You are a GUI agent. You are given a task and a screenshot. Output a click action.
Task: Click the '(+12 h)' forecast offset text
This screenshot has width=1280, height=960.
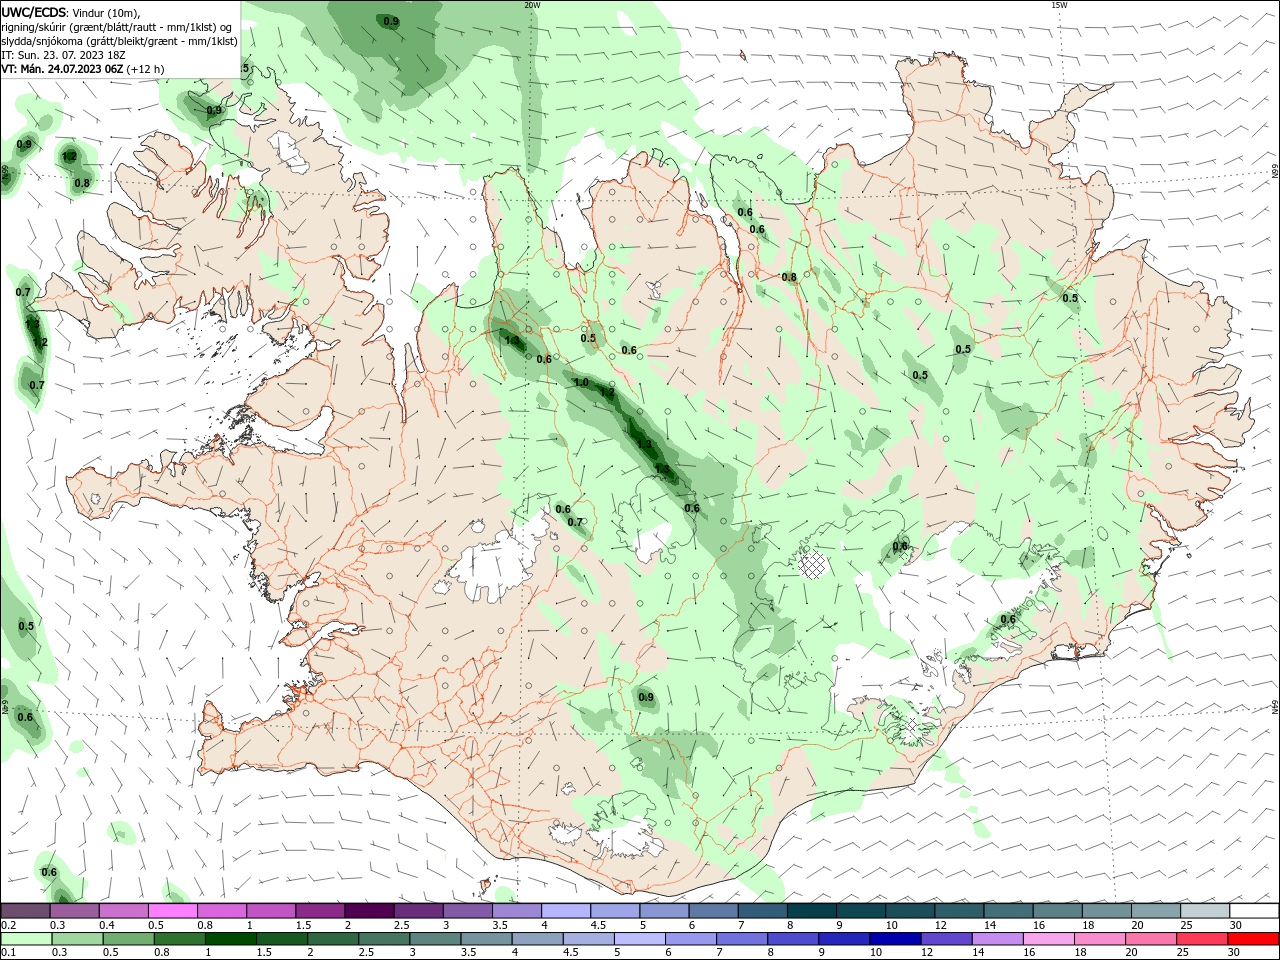(146, 69)
